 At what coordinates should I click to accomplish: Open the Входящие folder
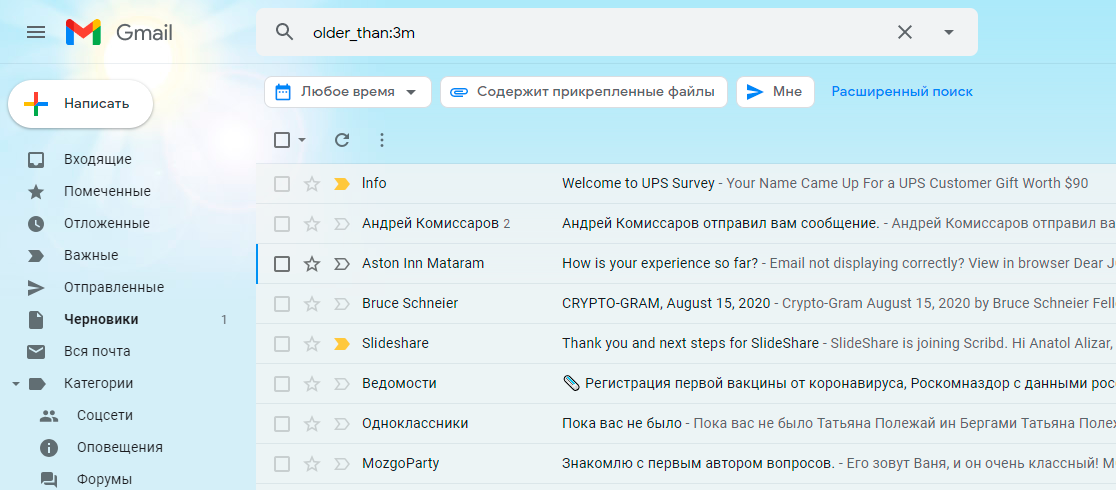[x=97, y=159]
